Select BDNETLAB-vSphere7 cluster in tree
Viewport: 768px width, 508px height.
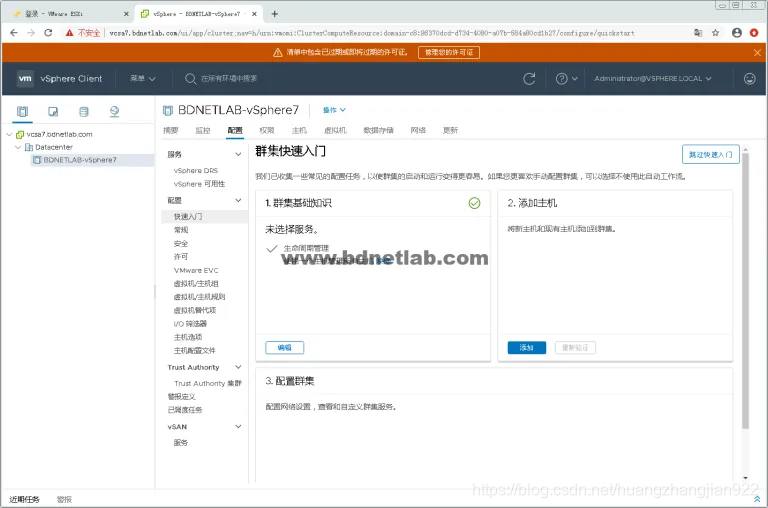(80, 160)
